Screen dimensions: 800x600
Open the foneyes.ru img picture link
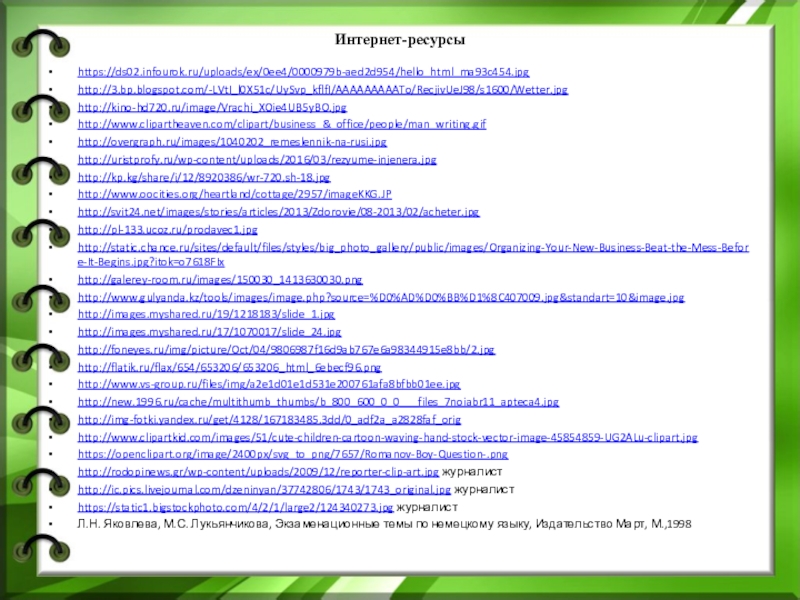coord(286,350)
